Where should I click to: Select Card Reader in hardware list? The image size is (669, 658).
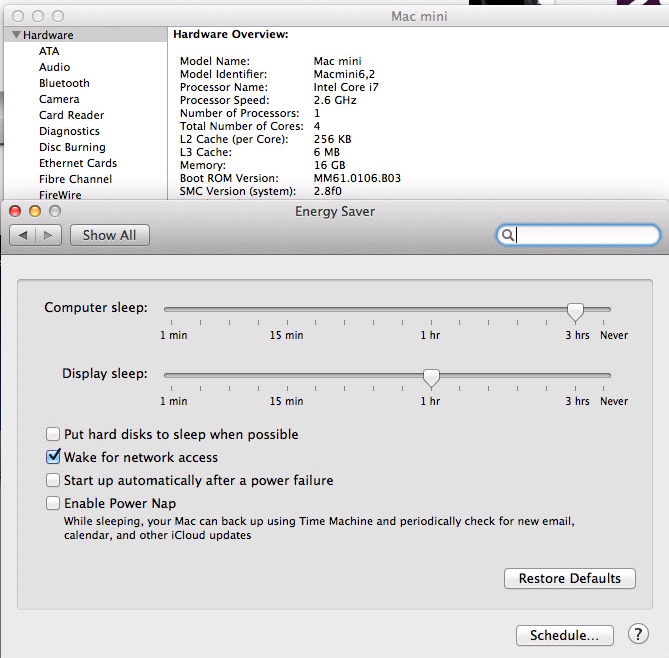(72, 115)
